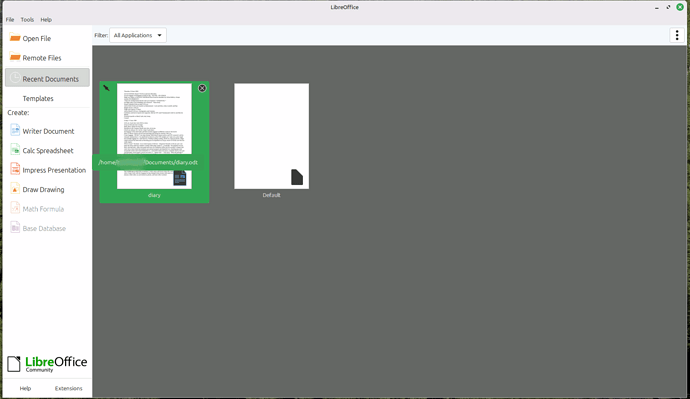Pin the diary document with pushpin icon
The height and width of the screenshot is (399, 690).
tap(106, 88)
